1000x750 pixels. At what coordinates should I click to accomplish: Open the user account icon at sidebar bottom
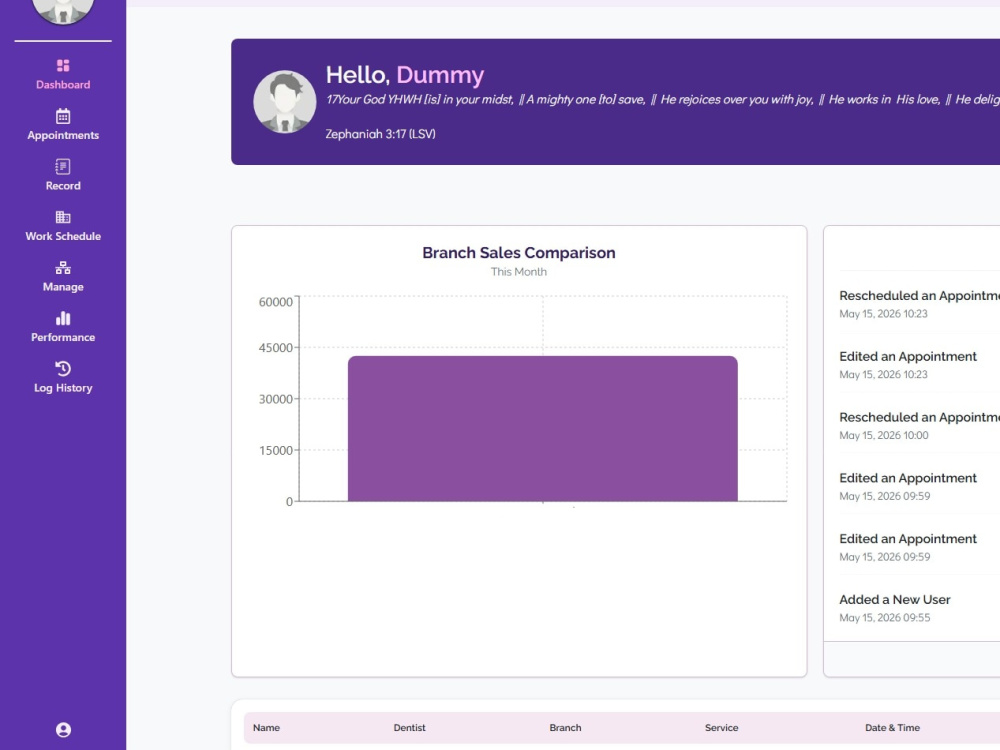pyautogui.click(x=63, y=730)
